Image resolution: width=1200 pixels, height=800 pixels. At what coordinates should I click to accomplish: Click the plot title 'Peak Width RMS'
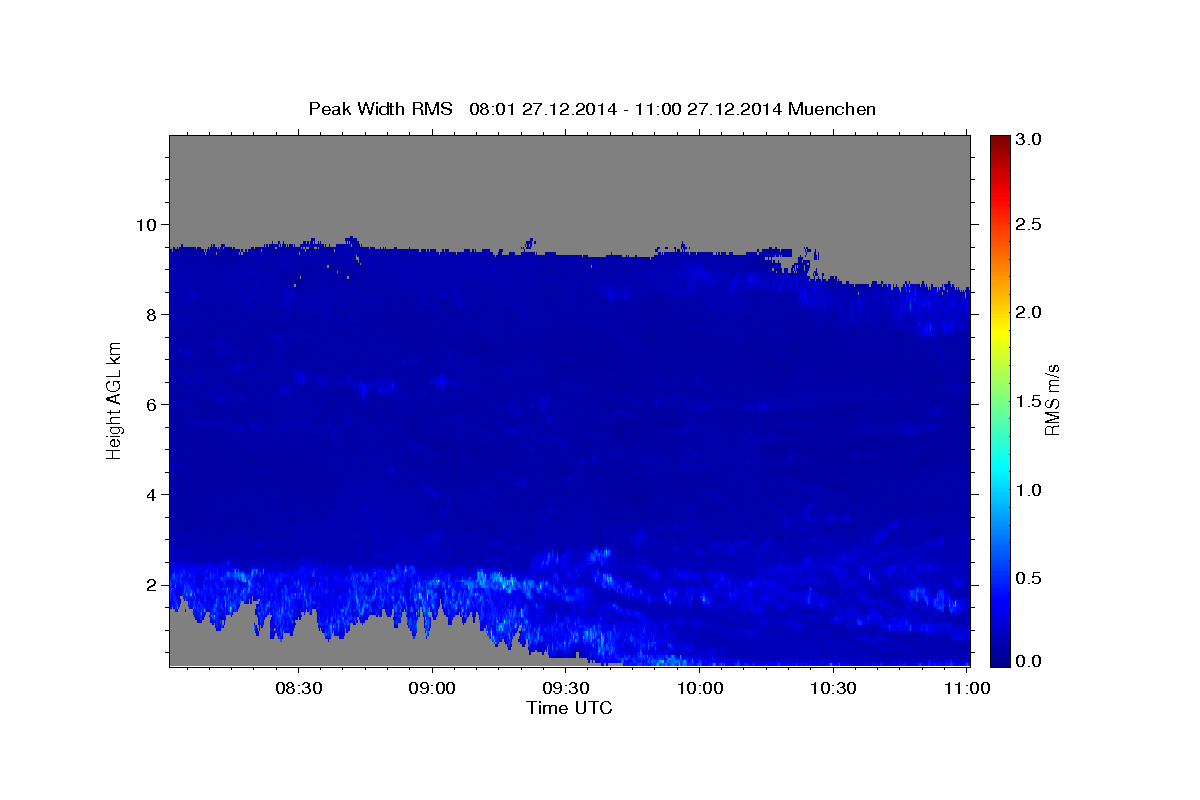380,109
